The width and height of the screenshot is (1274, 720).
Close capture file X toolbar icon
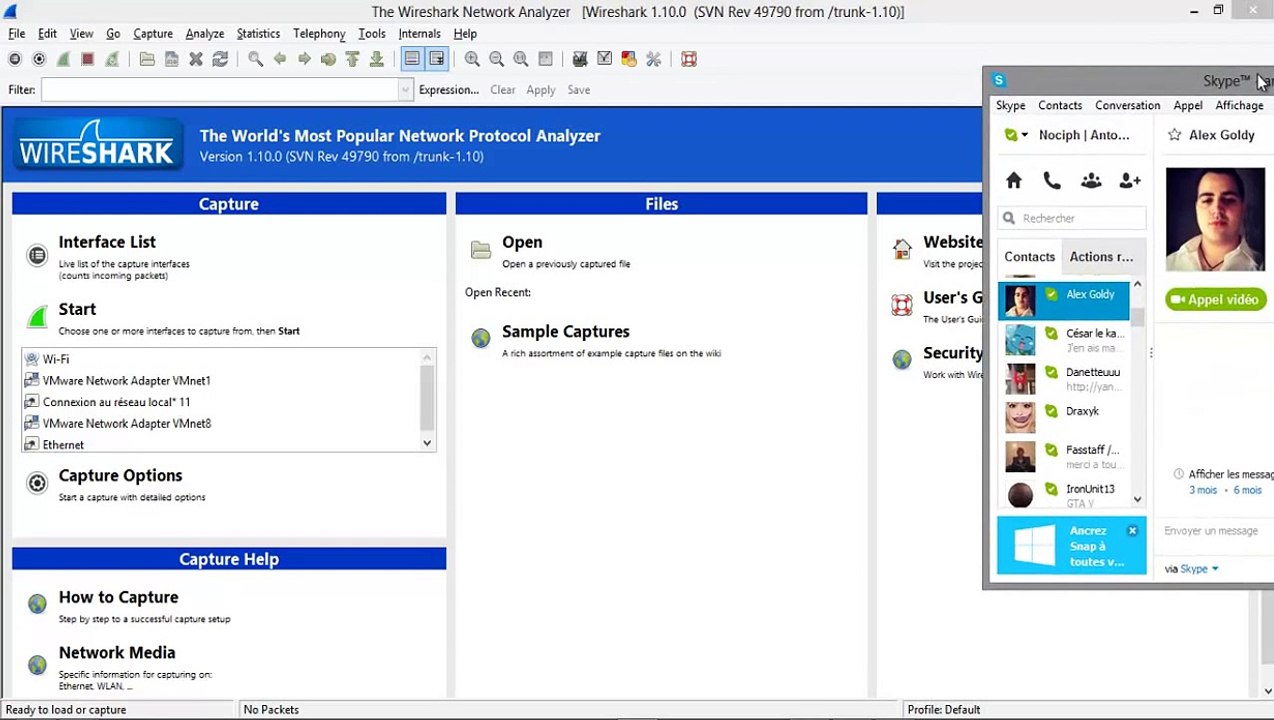[x=196, y=59]
